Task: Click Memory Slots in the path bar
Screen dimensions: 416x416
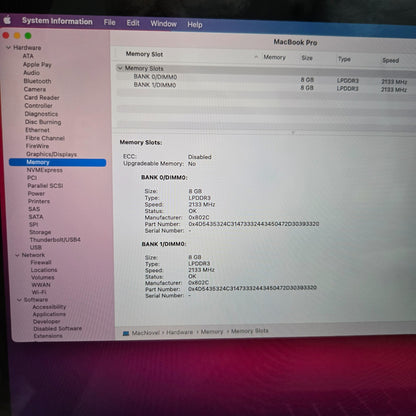Action: click(250, 331)
